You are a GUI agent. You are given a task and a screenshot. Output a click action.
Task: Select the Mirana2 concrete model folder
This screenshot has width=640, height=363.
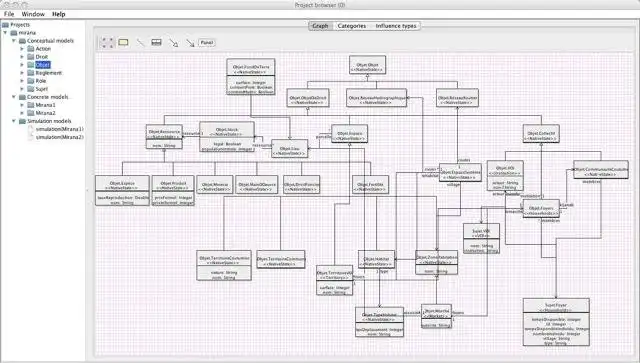[x=45, y=113]
